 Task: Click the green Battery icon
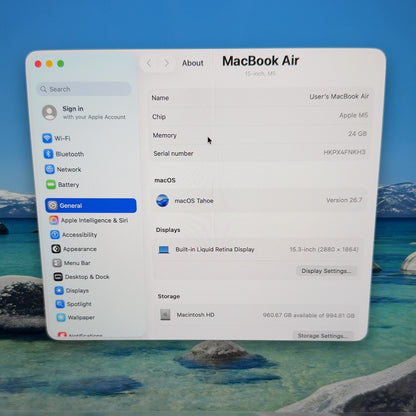(51, 184)
